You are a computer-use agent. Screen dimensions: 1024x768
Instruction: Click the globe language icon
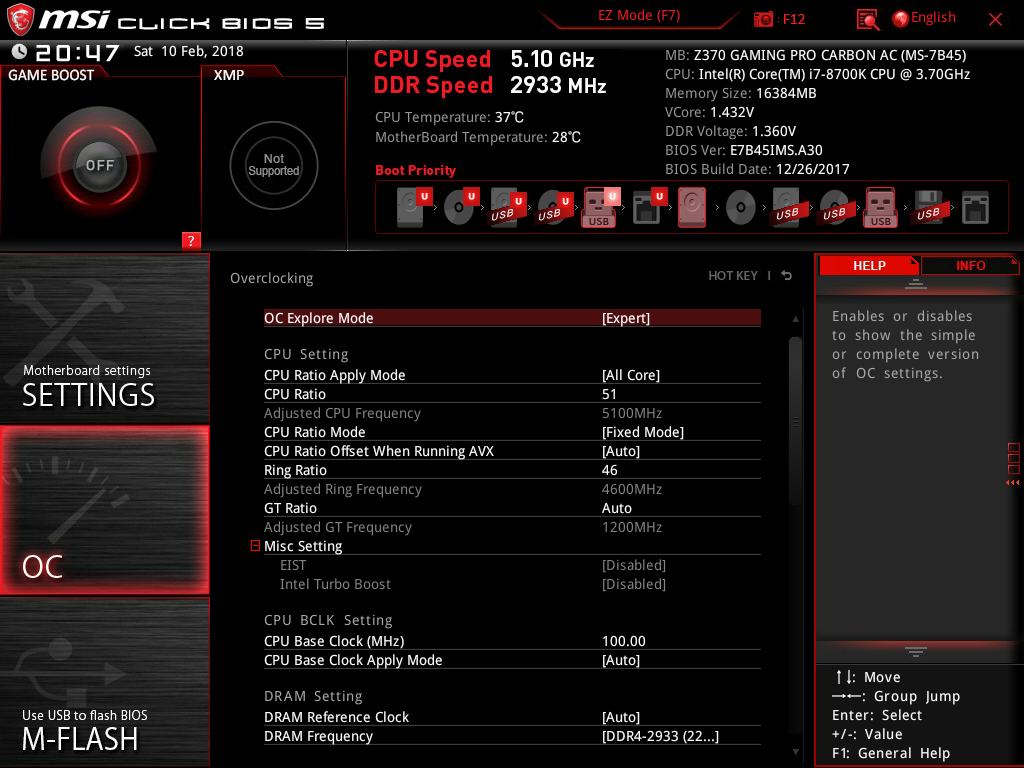(901, 19)
